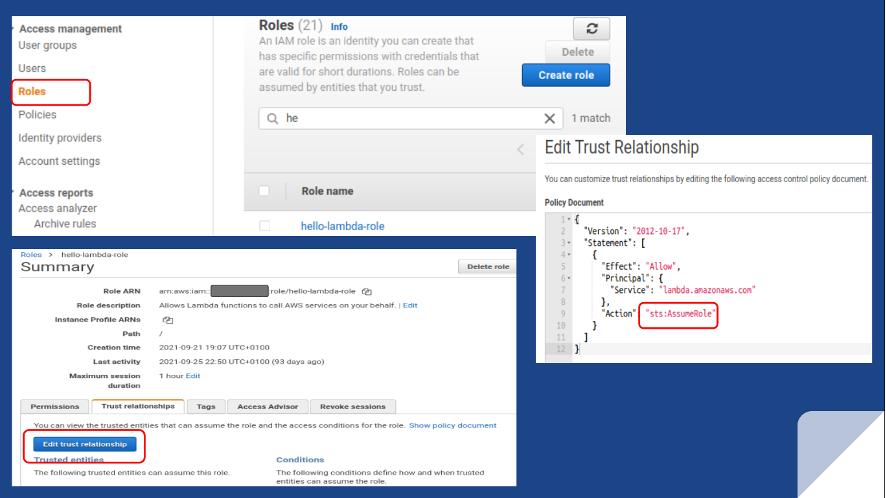
Task: Open Archive rules in sidebar
Action: coord(65,224)
